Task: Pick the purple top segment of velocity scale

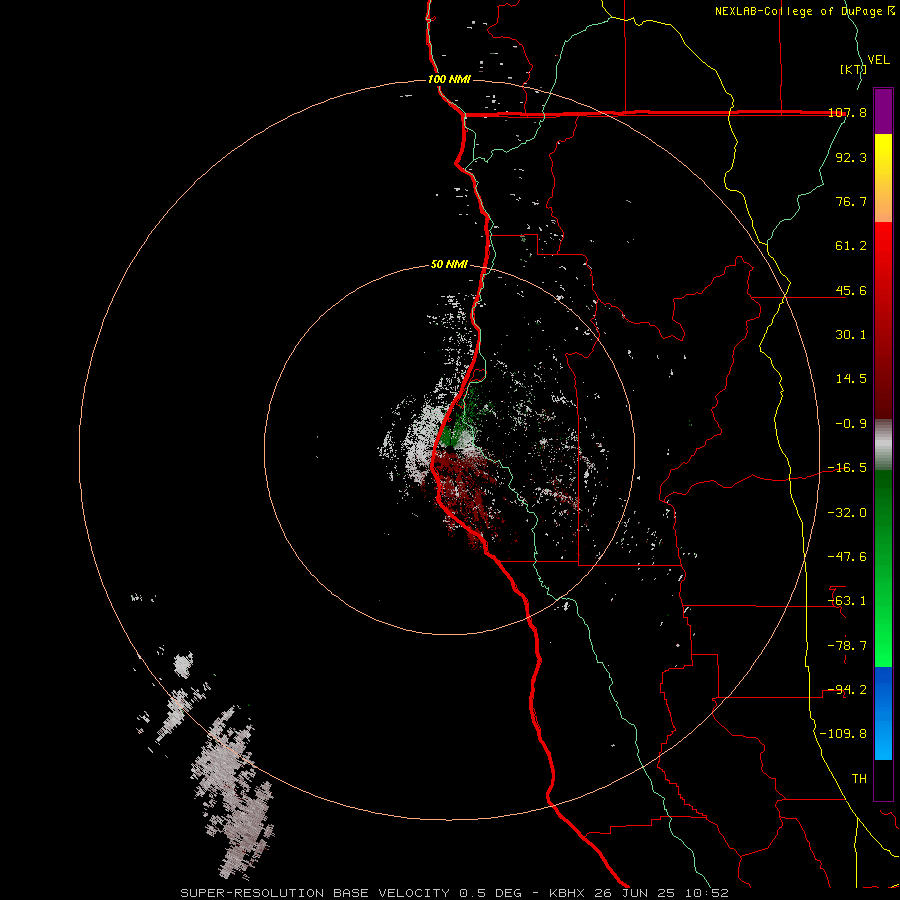Action: coord(883,111)
